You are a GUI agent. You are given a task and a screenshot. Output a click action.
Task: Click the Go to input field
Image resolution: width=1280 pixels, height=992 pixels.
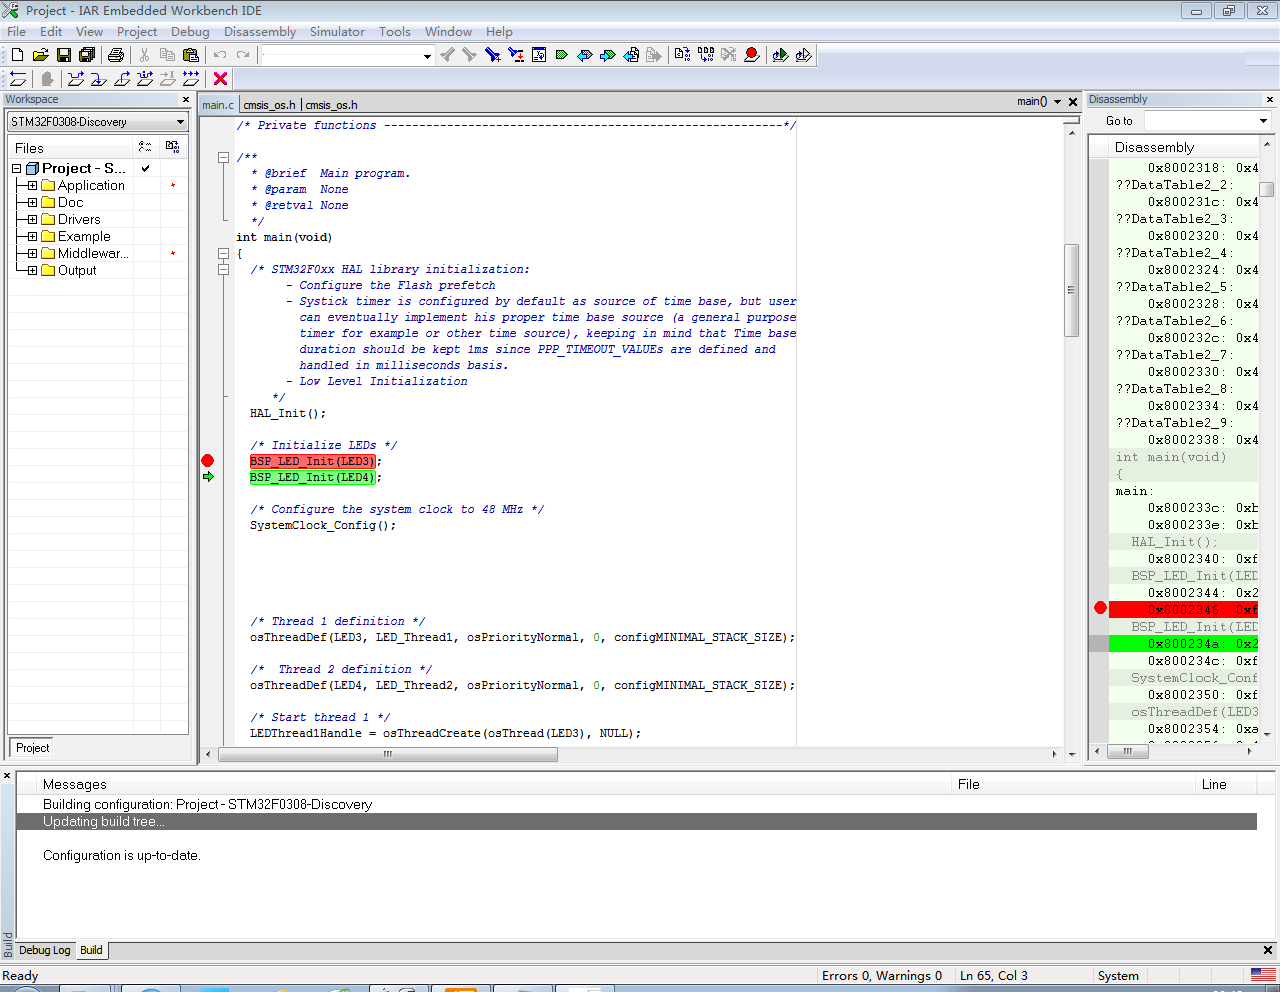pos(1200,121)
